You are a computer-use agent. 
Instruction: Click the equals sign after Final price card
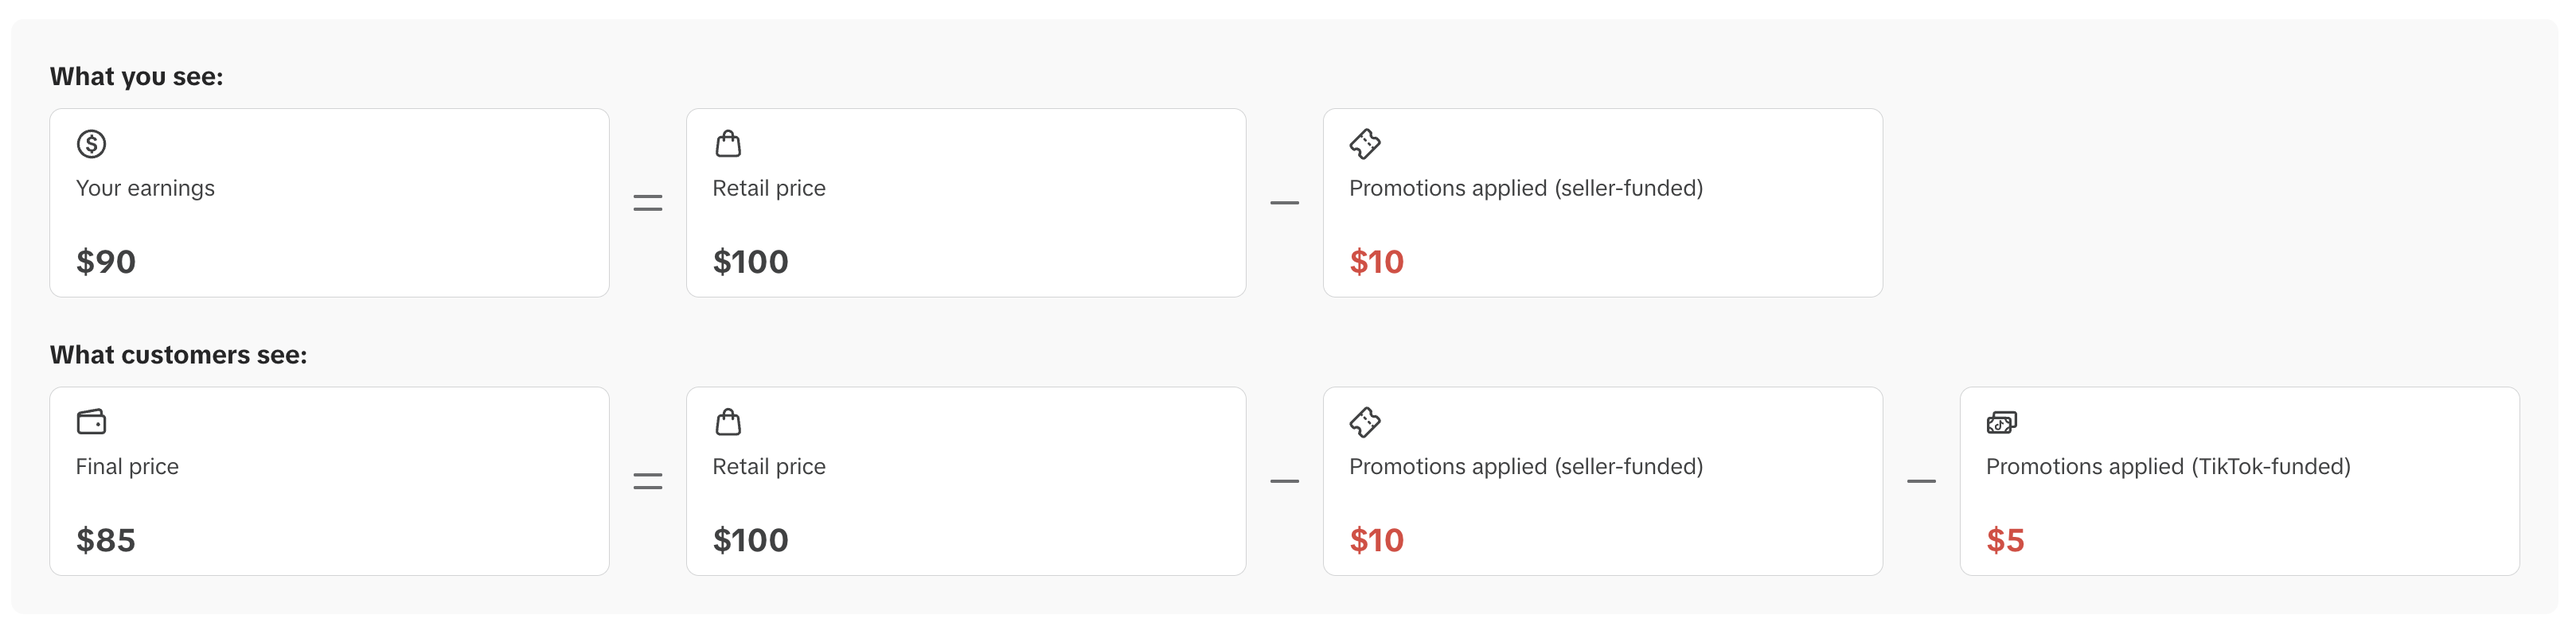pos(648,481)
